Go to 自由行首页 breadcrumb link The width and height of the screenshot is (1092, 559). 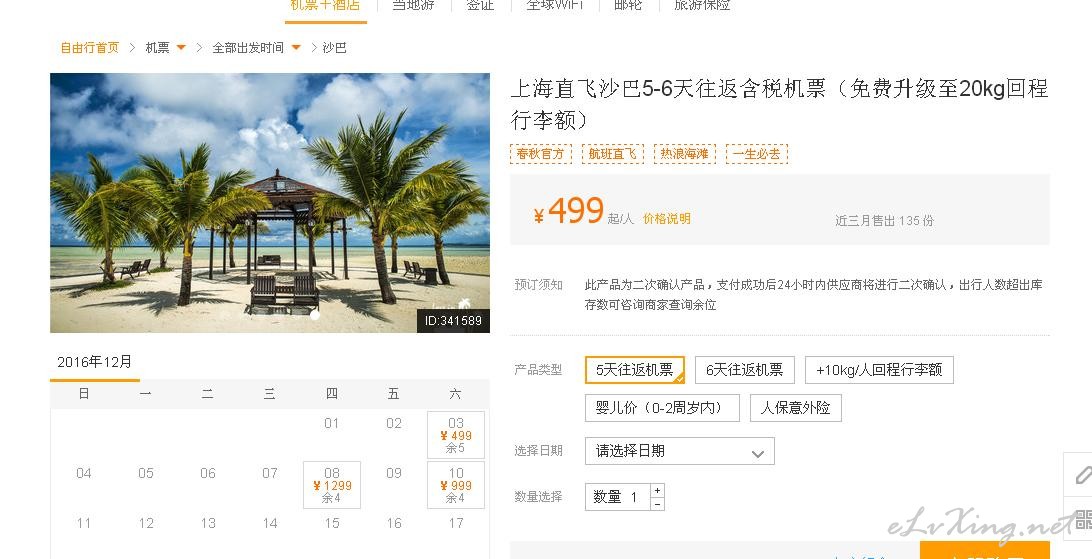(x=89, y=48)
